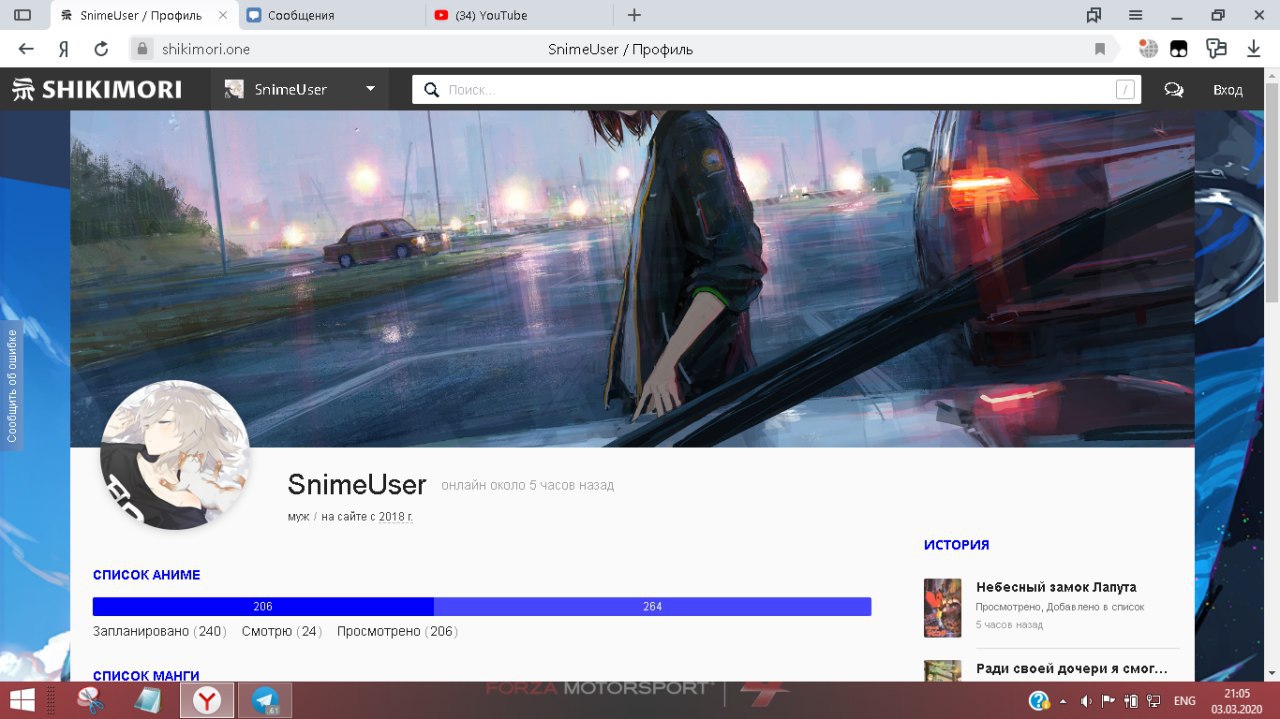Click the Небесный замок Лапута poster thumbnail

[x=942, y=608]
